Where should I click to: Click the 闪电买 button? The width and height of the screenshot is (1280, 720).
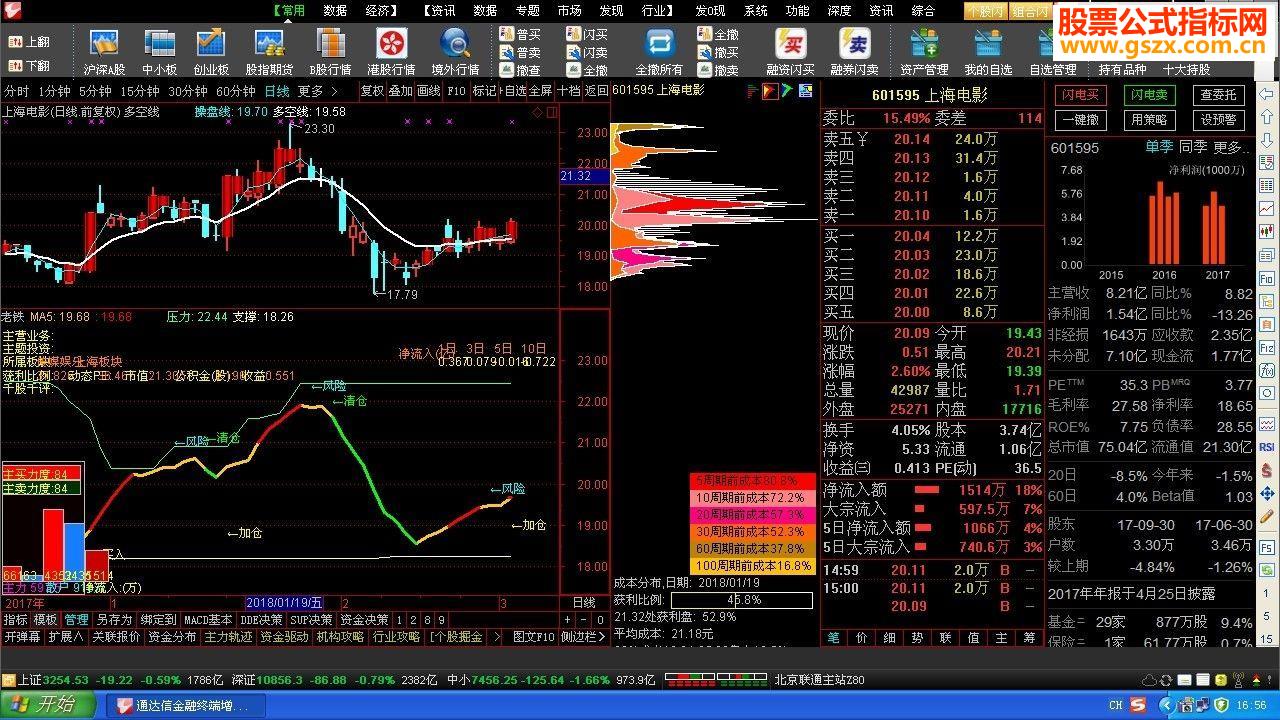coord(1080,95)
